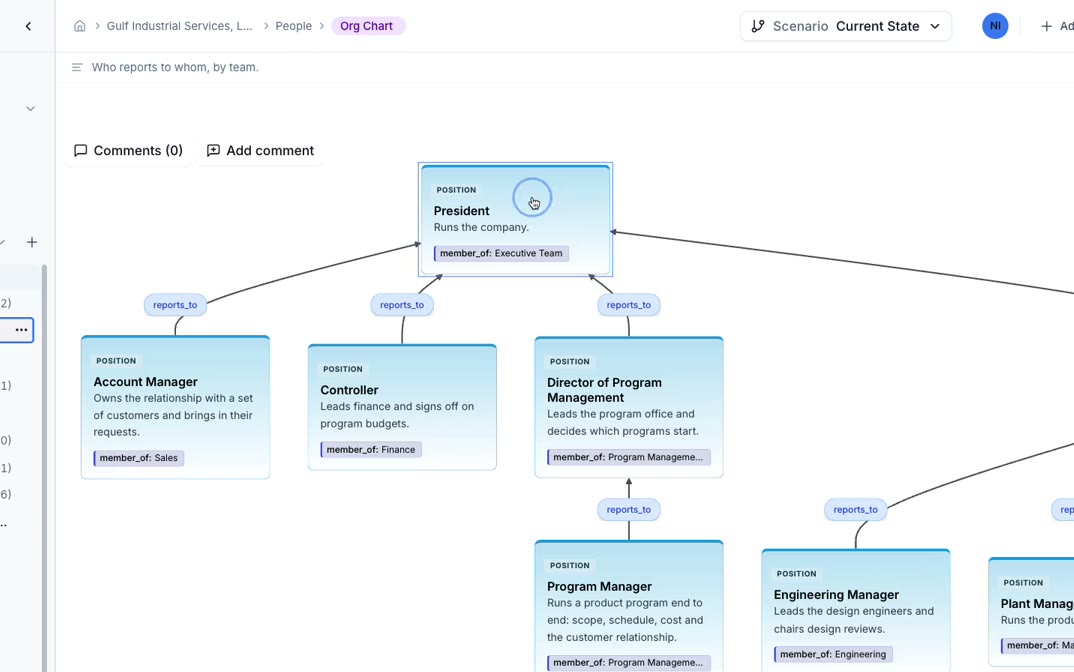The image size is (1074, 672).
Task: Go to home via breadcrumb icon
Action: point(79,26)
